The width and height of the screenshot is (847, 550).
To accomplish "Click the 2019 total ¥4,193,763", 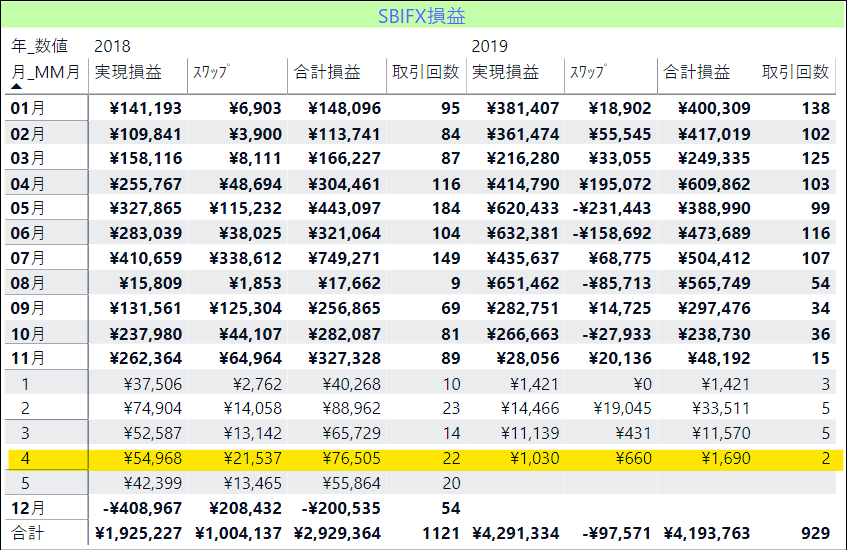I will point(707,533).
